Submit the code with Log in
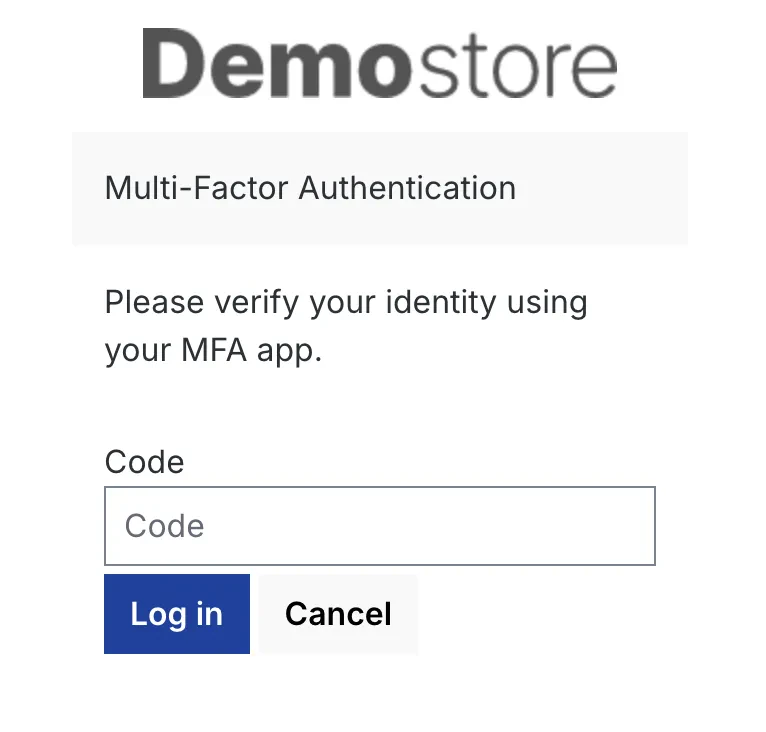Screen dimensions: 766x732 (x=176, y=614)
